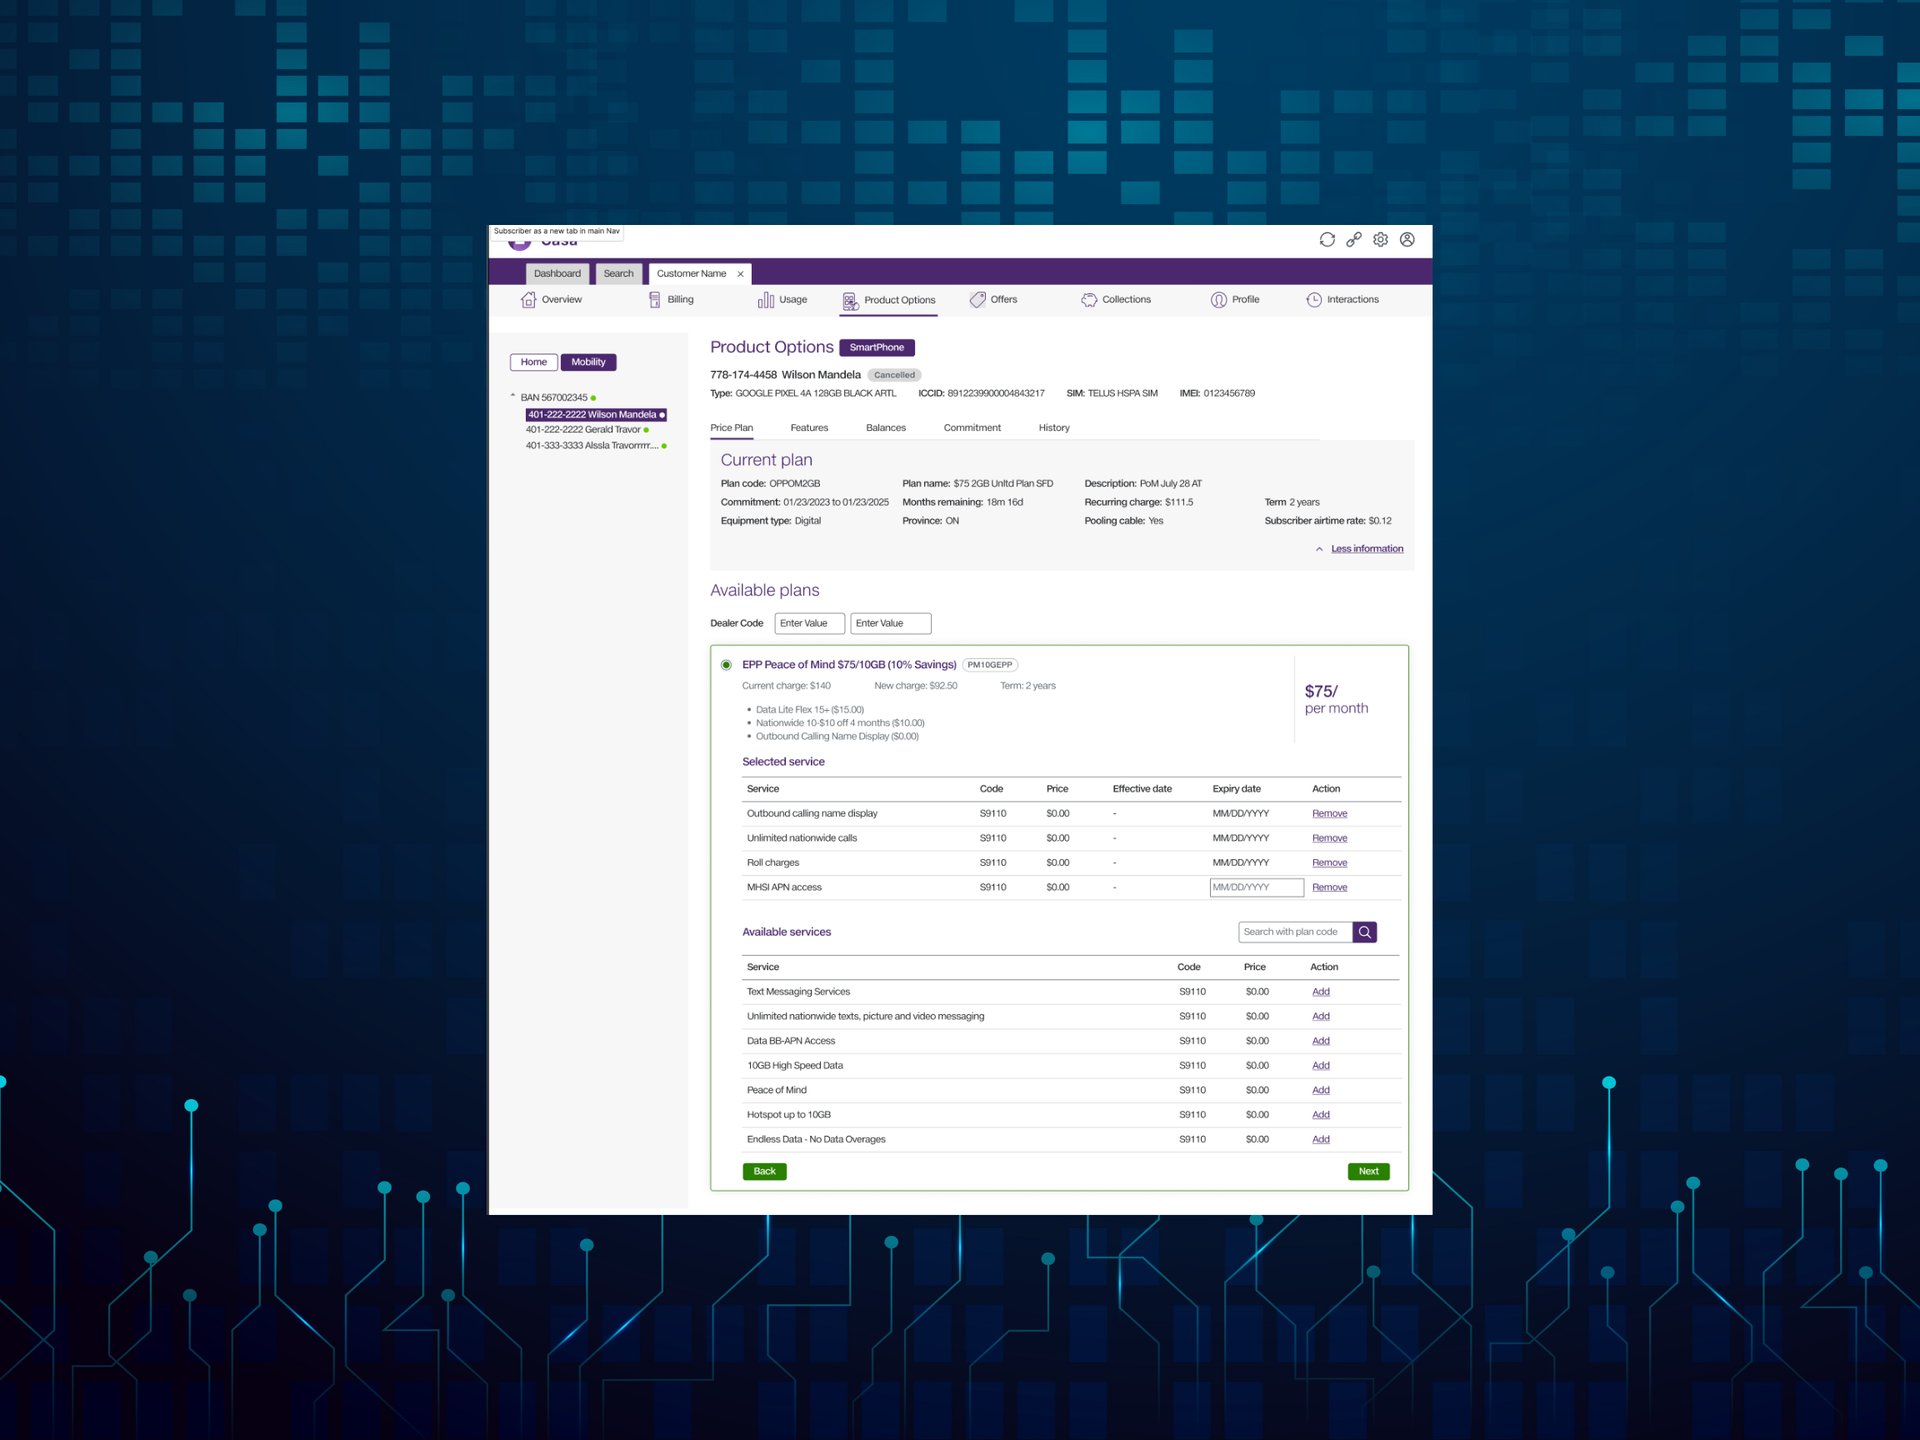Remove the Roll charges service
Viewport: 1920px width, 1440px height.
1329,863
